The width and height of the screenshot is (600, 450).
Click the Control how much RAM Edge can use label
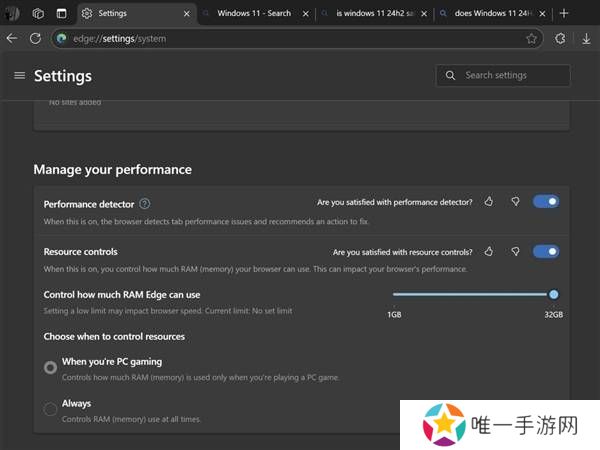tap(122, 295)
